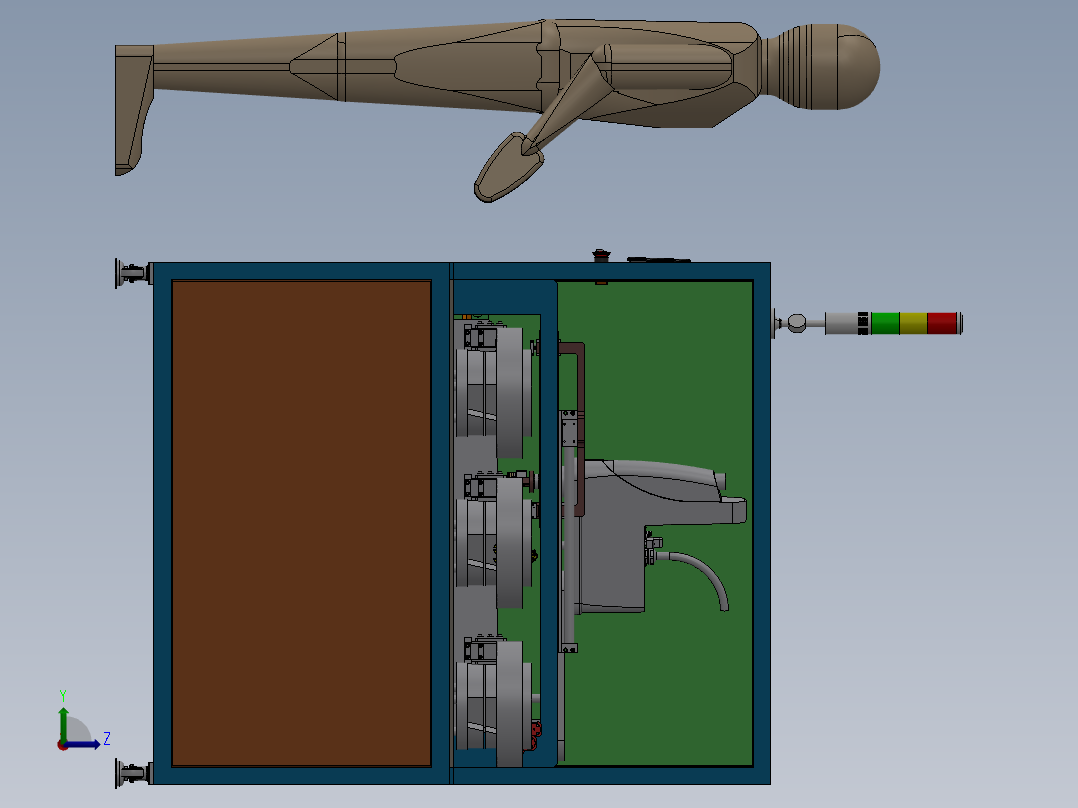
Task: Click the yellow segment of signal tower light
Action: pyautogui.click(x=913, y=323)
